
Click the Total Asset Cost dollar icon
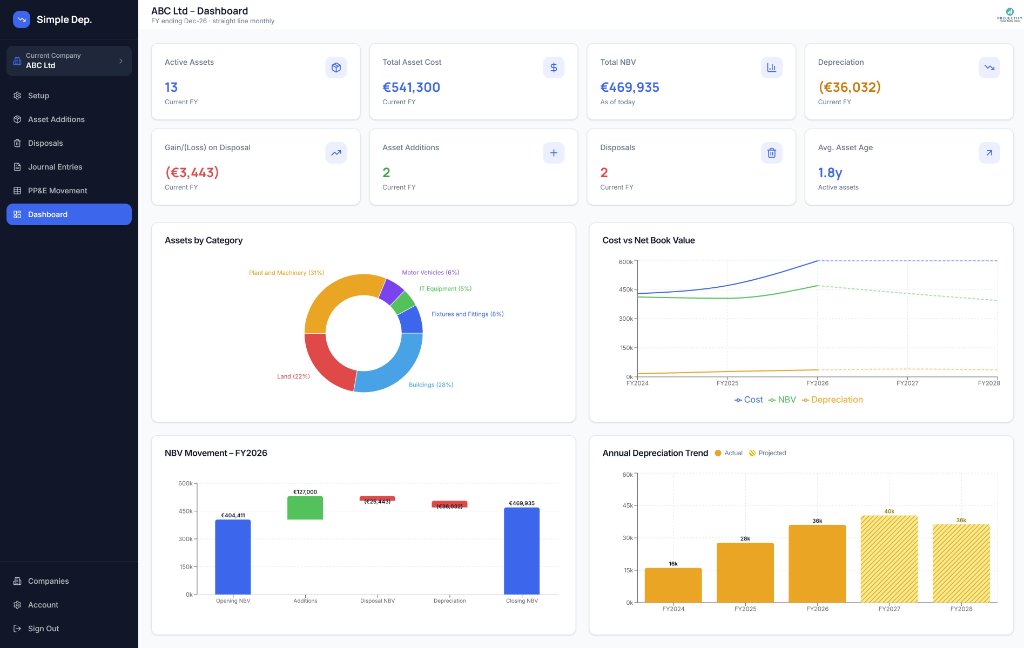point(554,67)
